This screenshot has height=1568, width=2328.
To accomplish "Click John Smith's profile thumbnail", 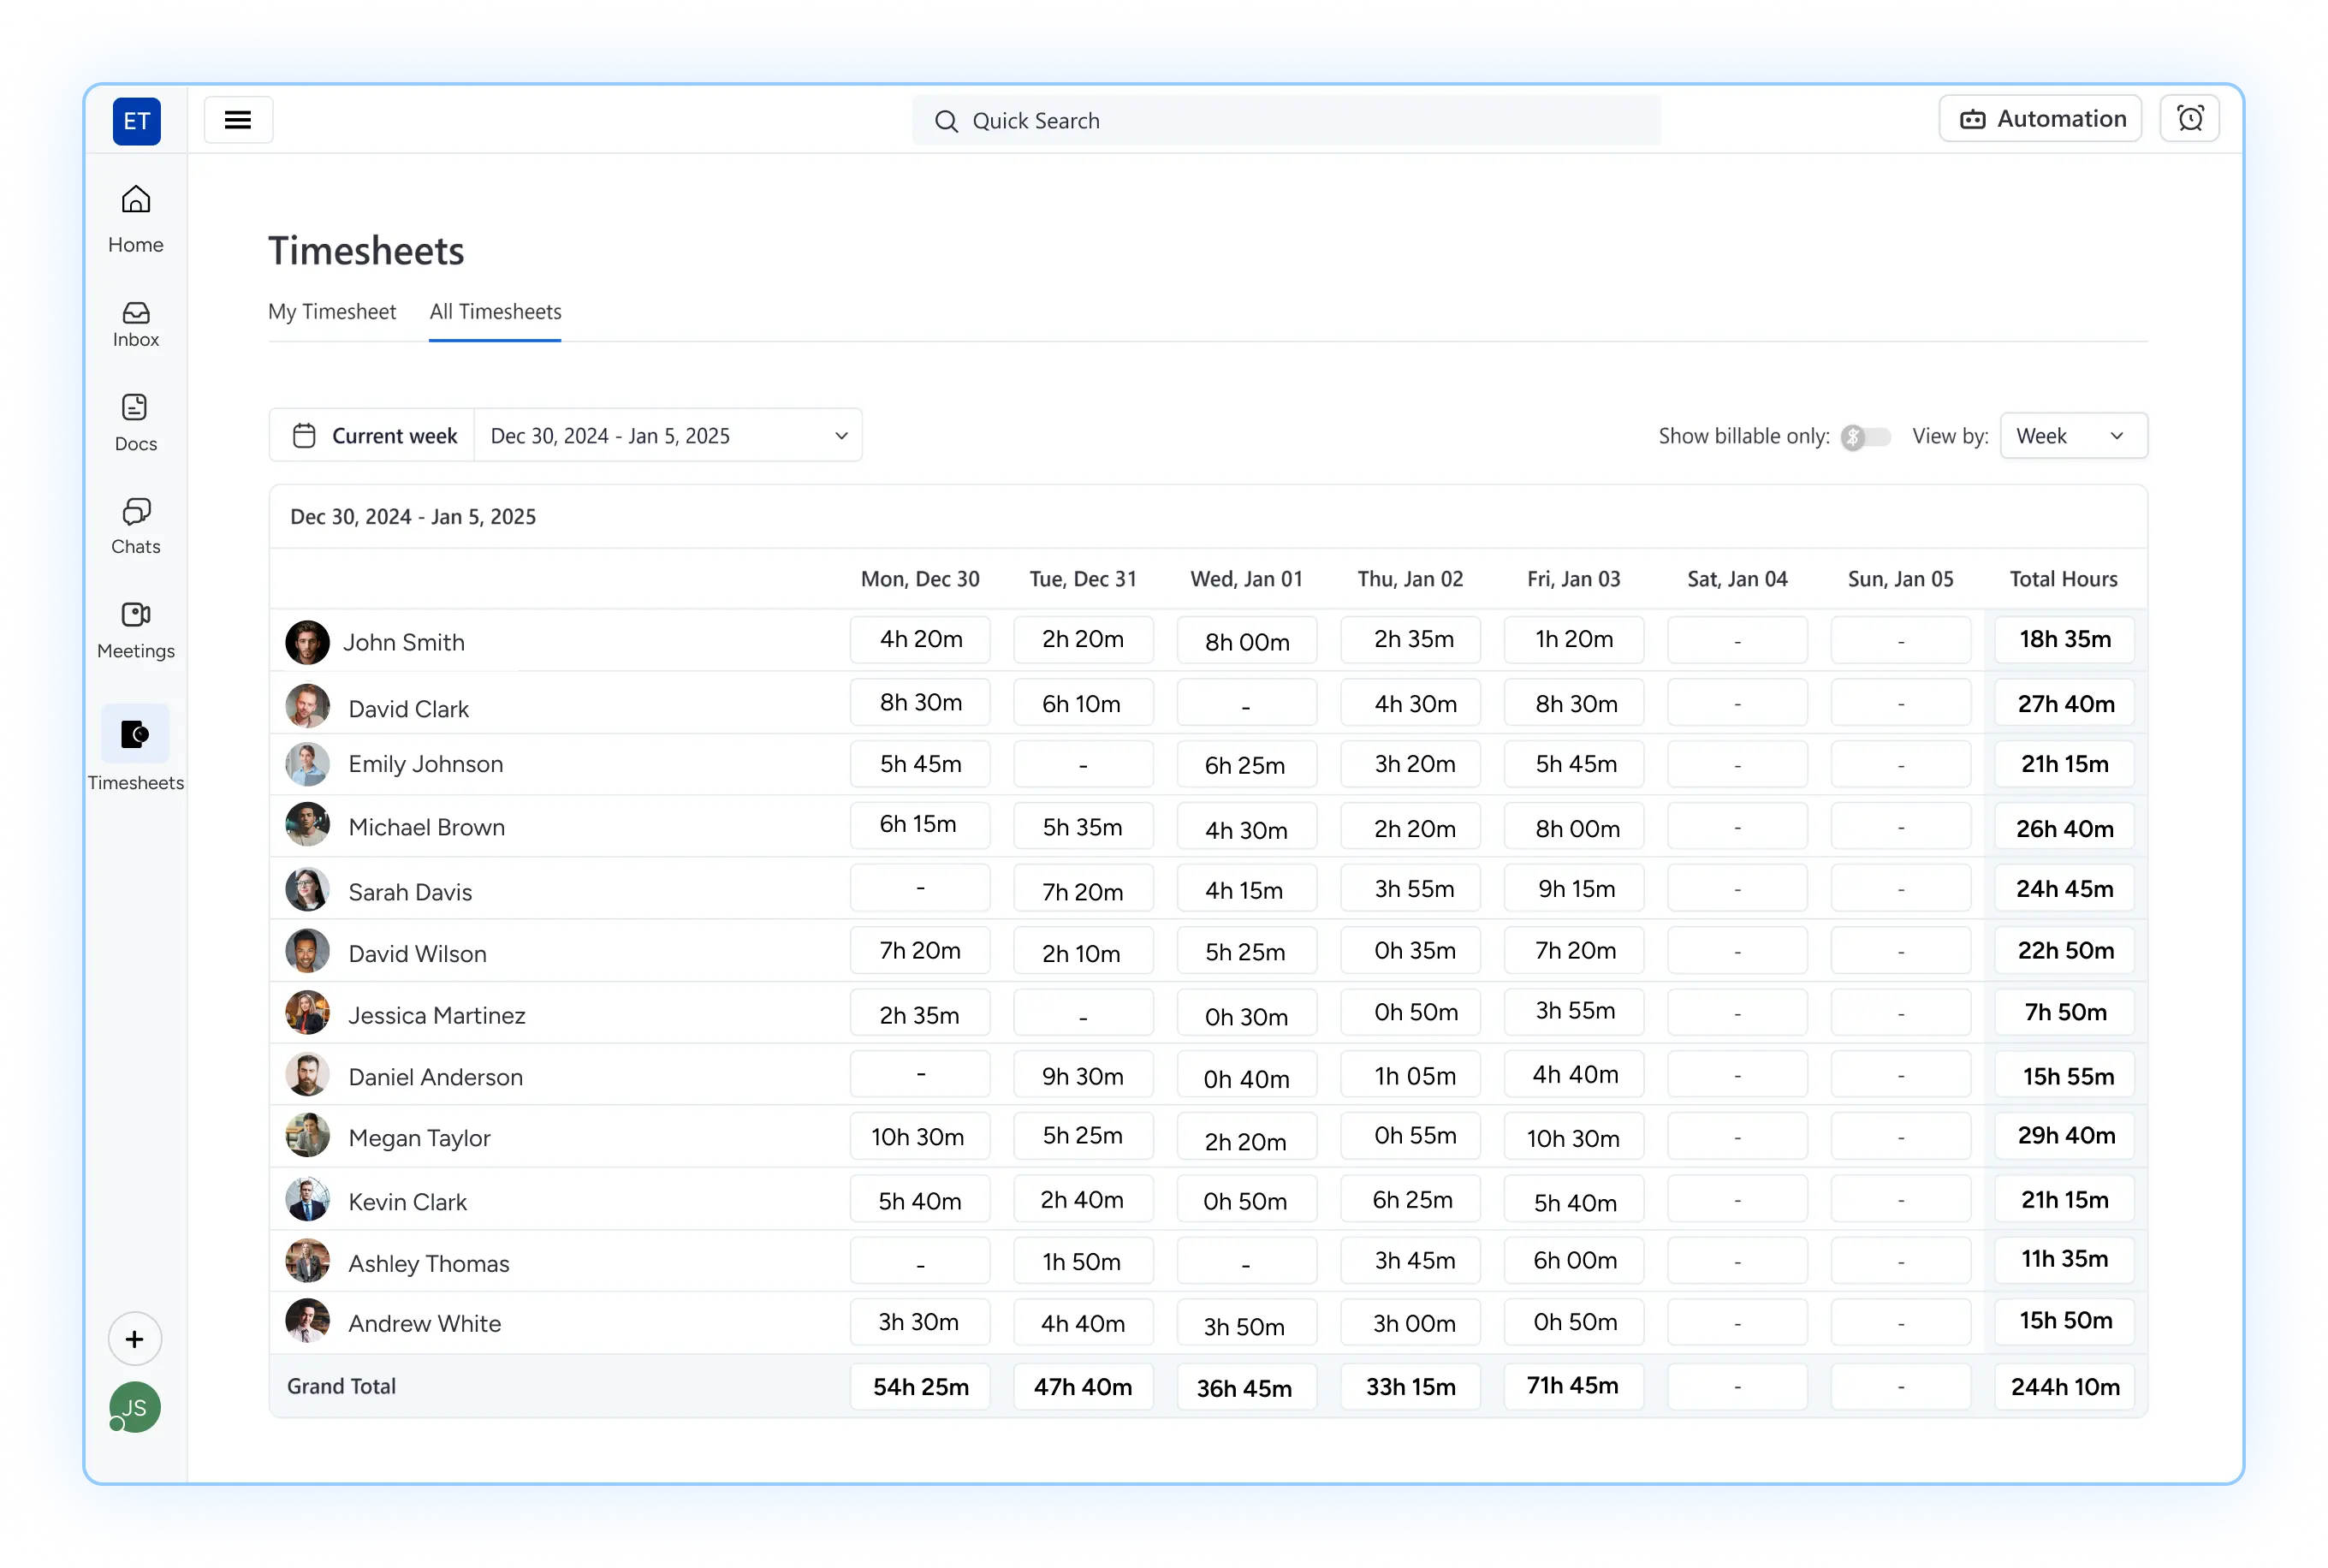I will click(307, 641).
